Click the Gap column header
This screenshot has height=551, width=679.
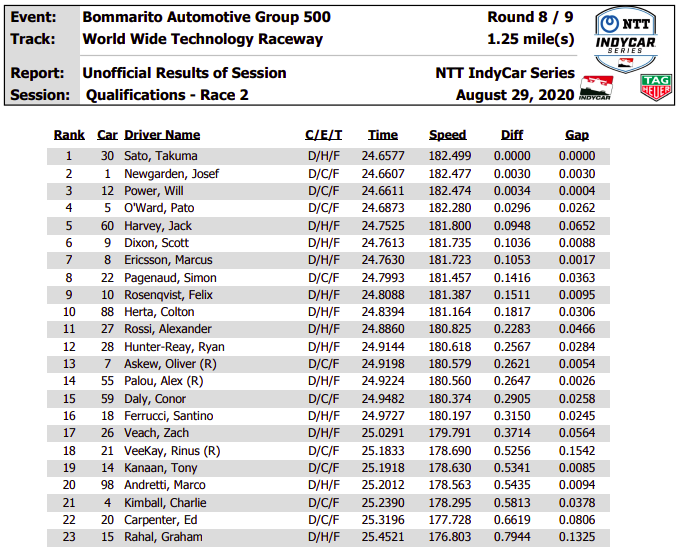[x=576, y=135]
